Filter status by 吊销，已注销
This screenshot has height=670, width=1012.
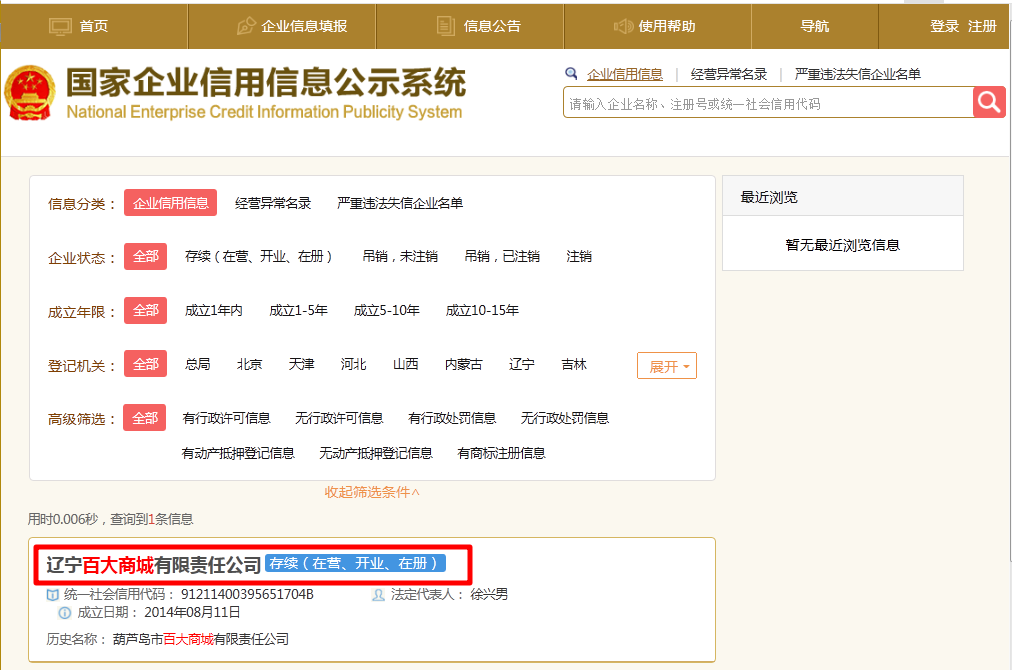pos(502,256)
